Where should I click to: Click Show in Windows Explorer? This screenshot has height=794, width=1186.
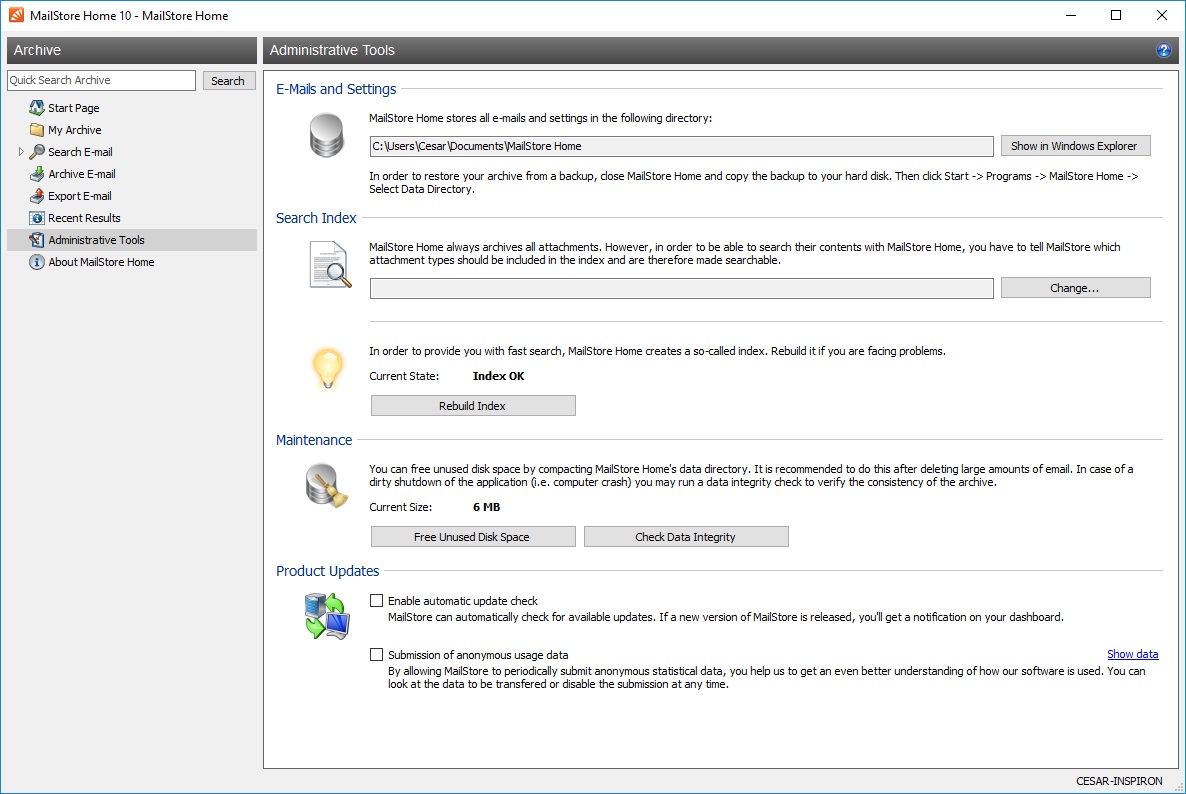click(x=1075, y=145)
